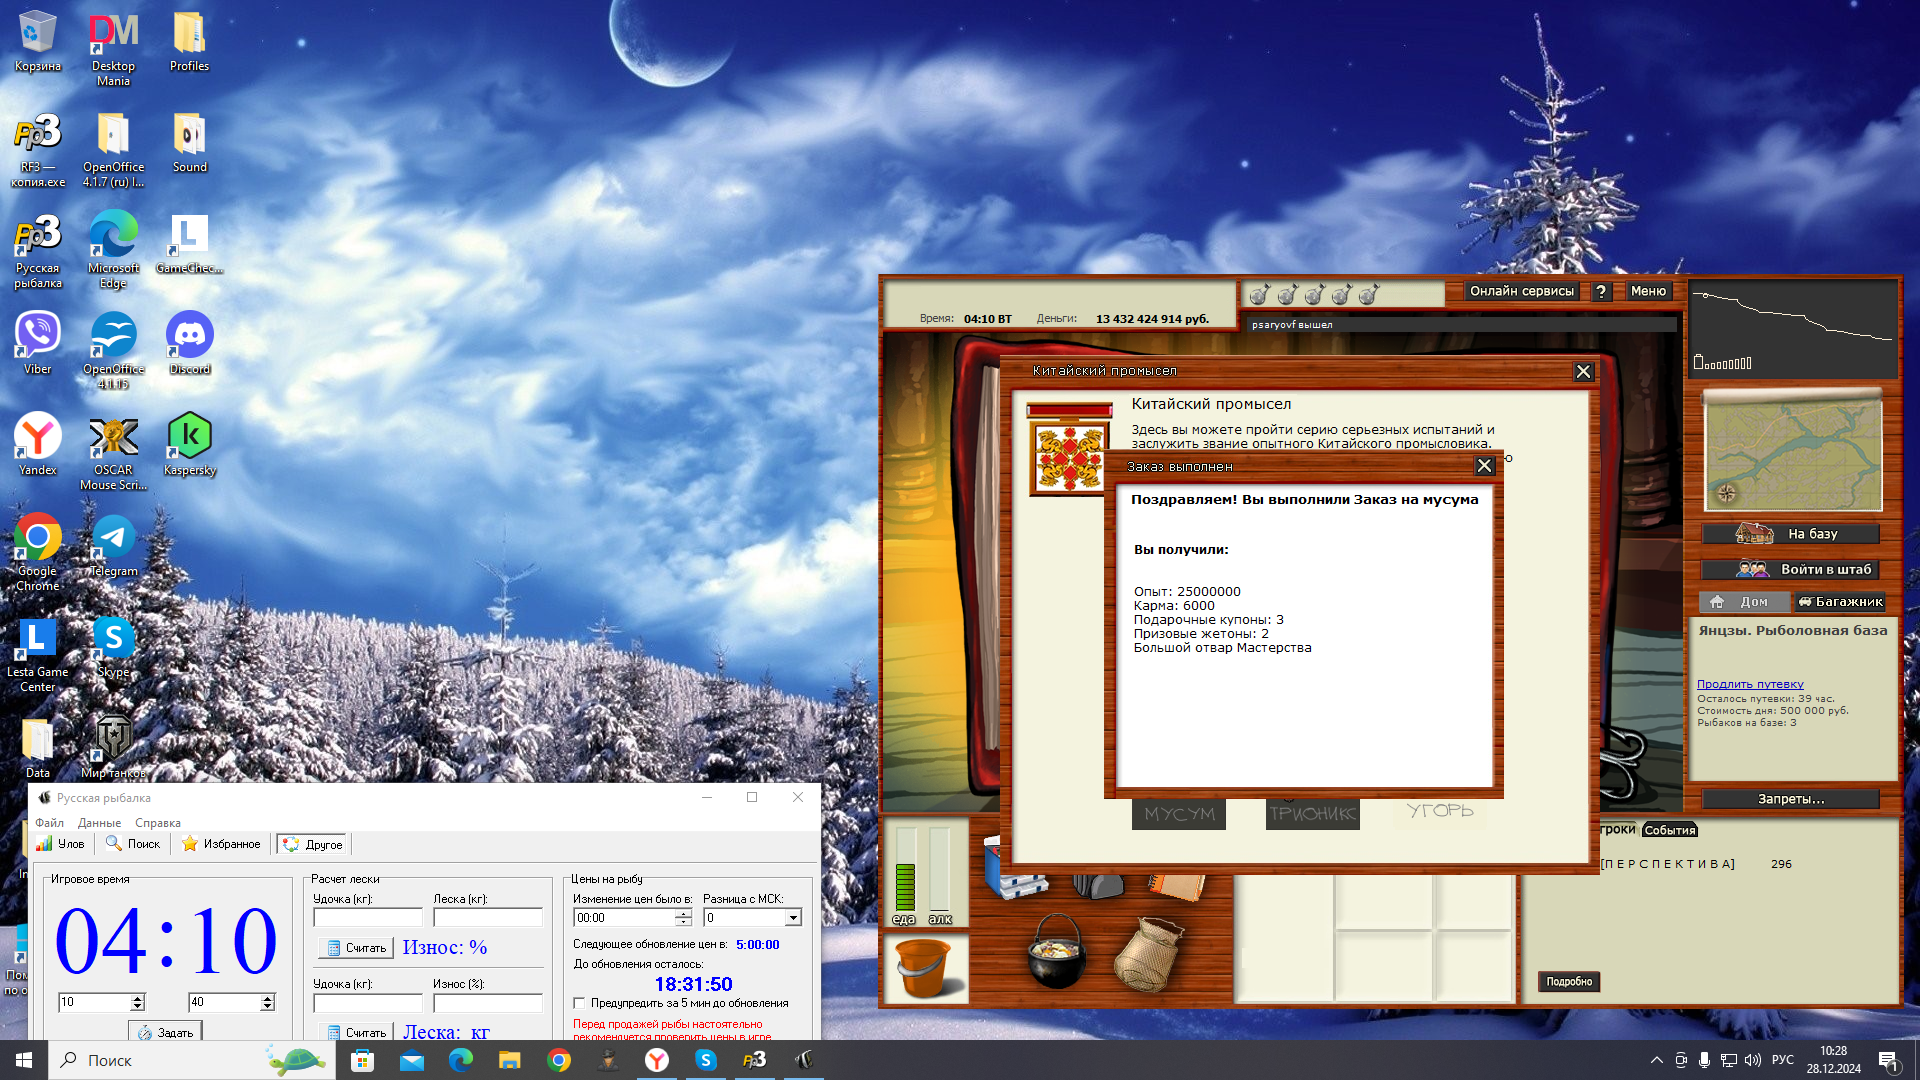Click the taskbar volume speaker icon
The height and width of the screenshot is (1080, 1920).
(1752, 1060)
